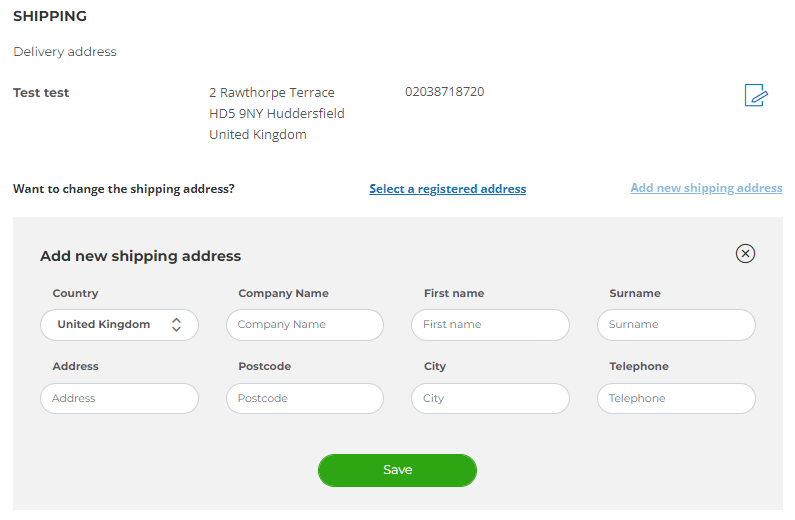The width and height of the screenshot is (795, 520).
Task: Focus the Company Name input field
Action: [305, 325]
